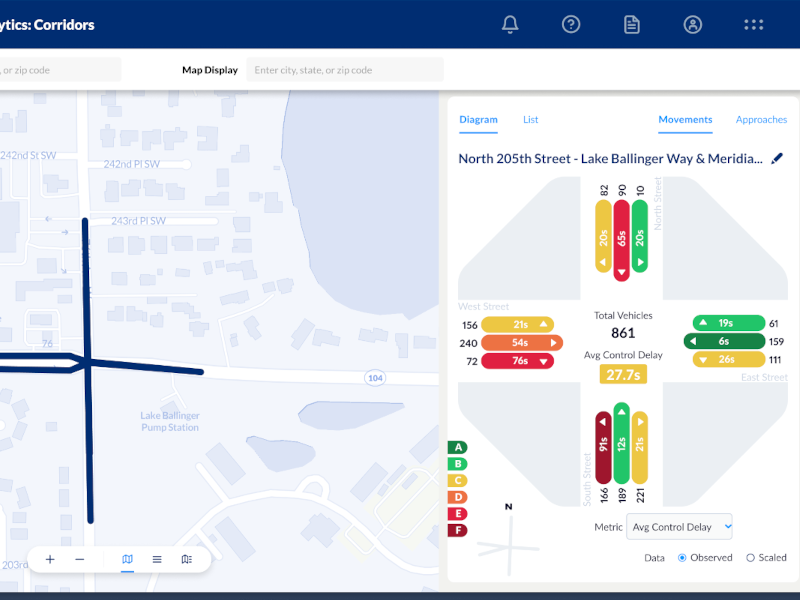Select level of service C swatch
This screenshot has height=600, width=800.
pos(458,481)
